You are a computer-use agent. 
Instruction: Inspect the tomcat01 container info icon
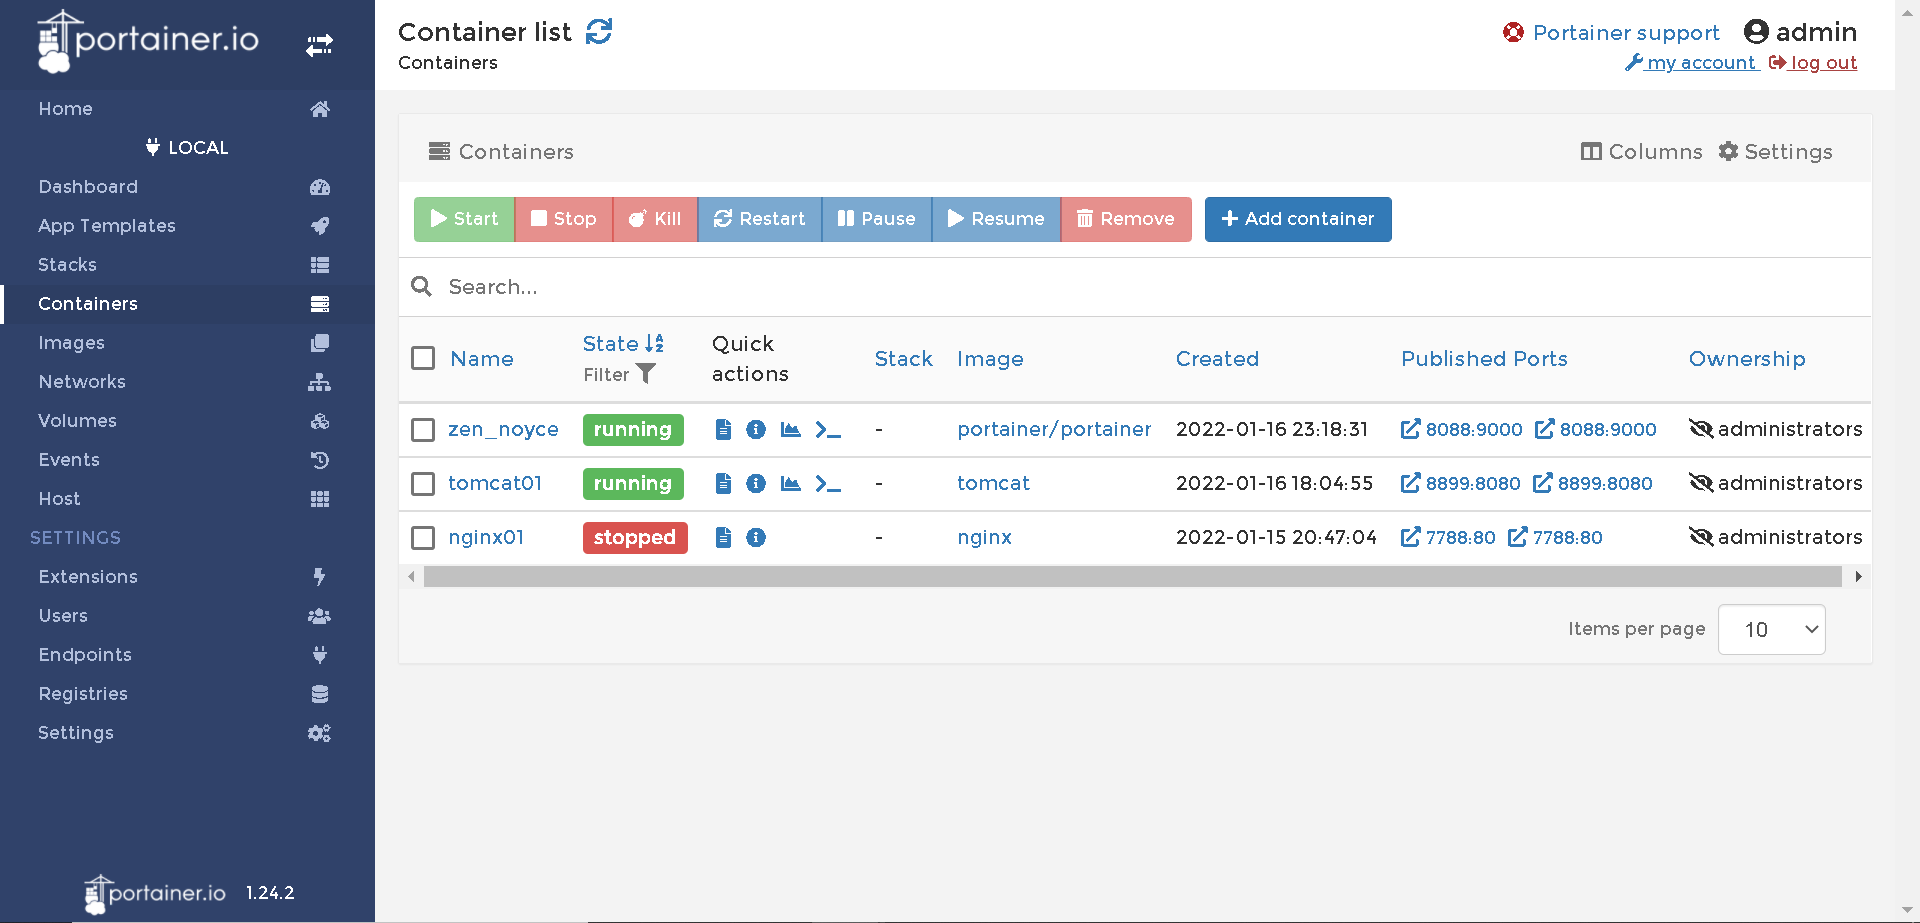pyautogui.click(x=756, y=483)
